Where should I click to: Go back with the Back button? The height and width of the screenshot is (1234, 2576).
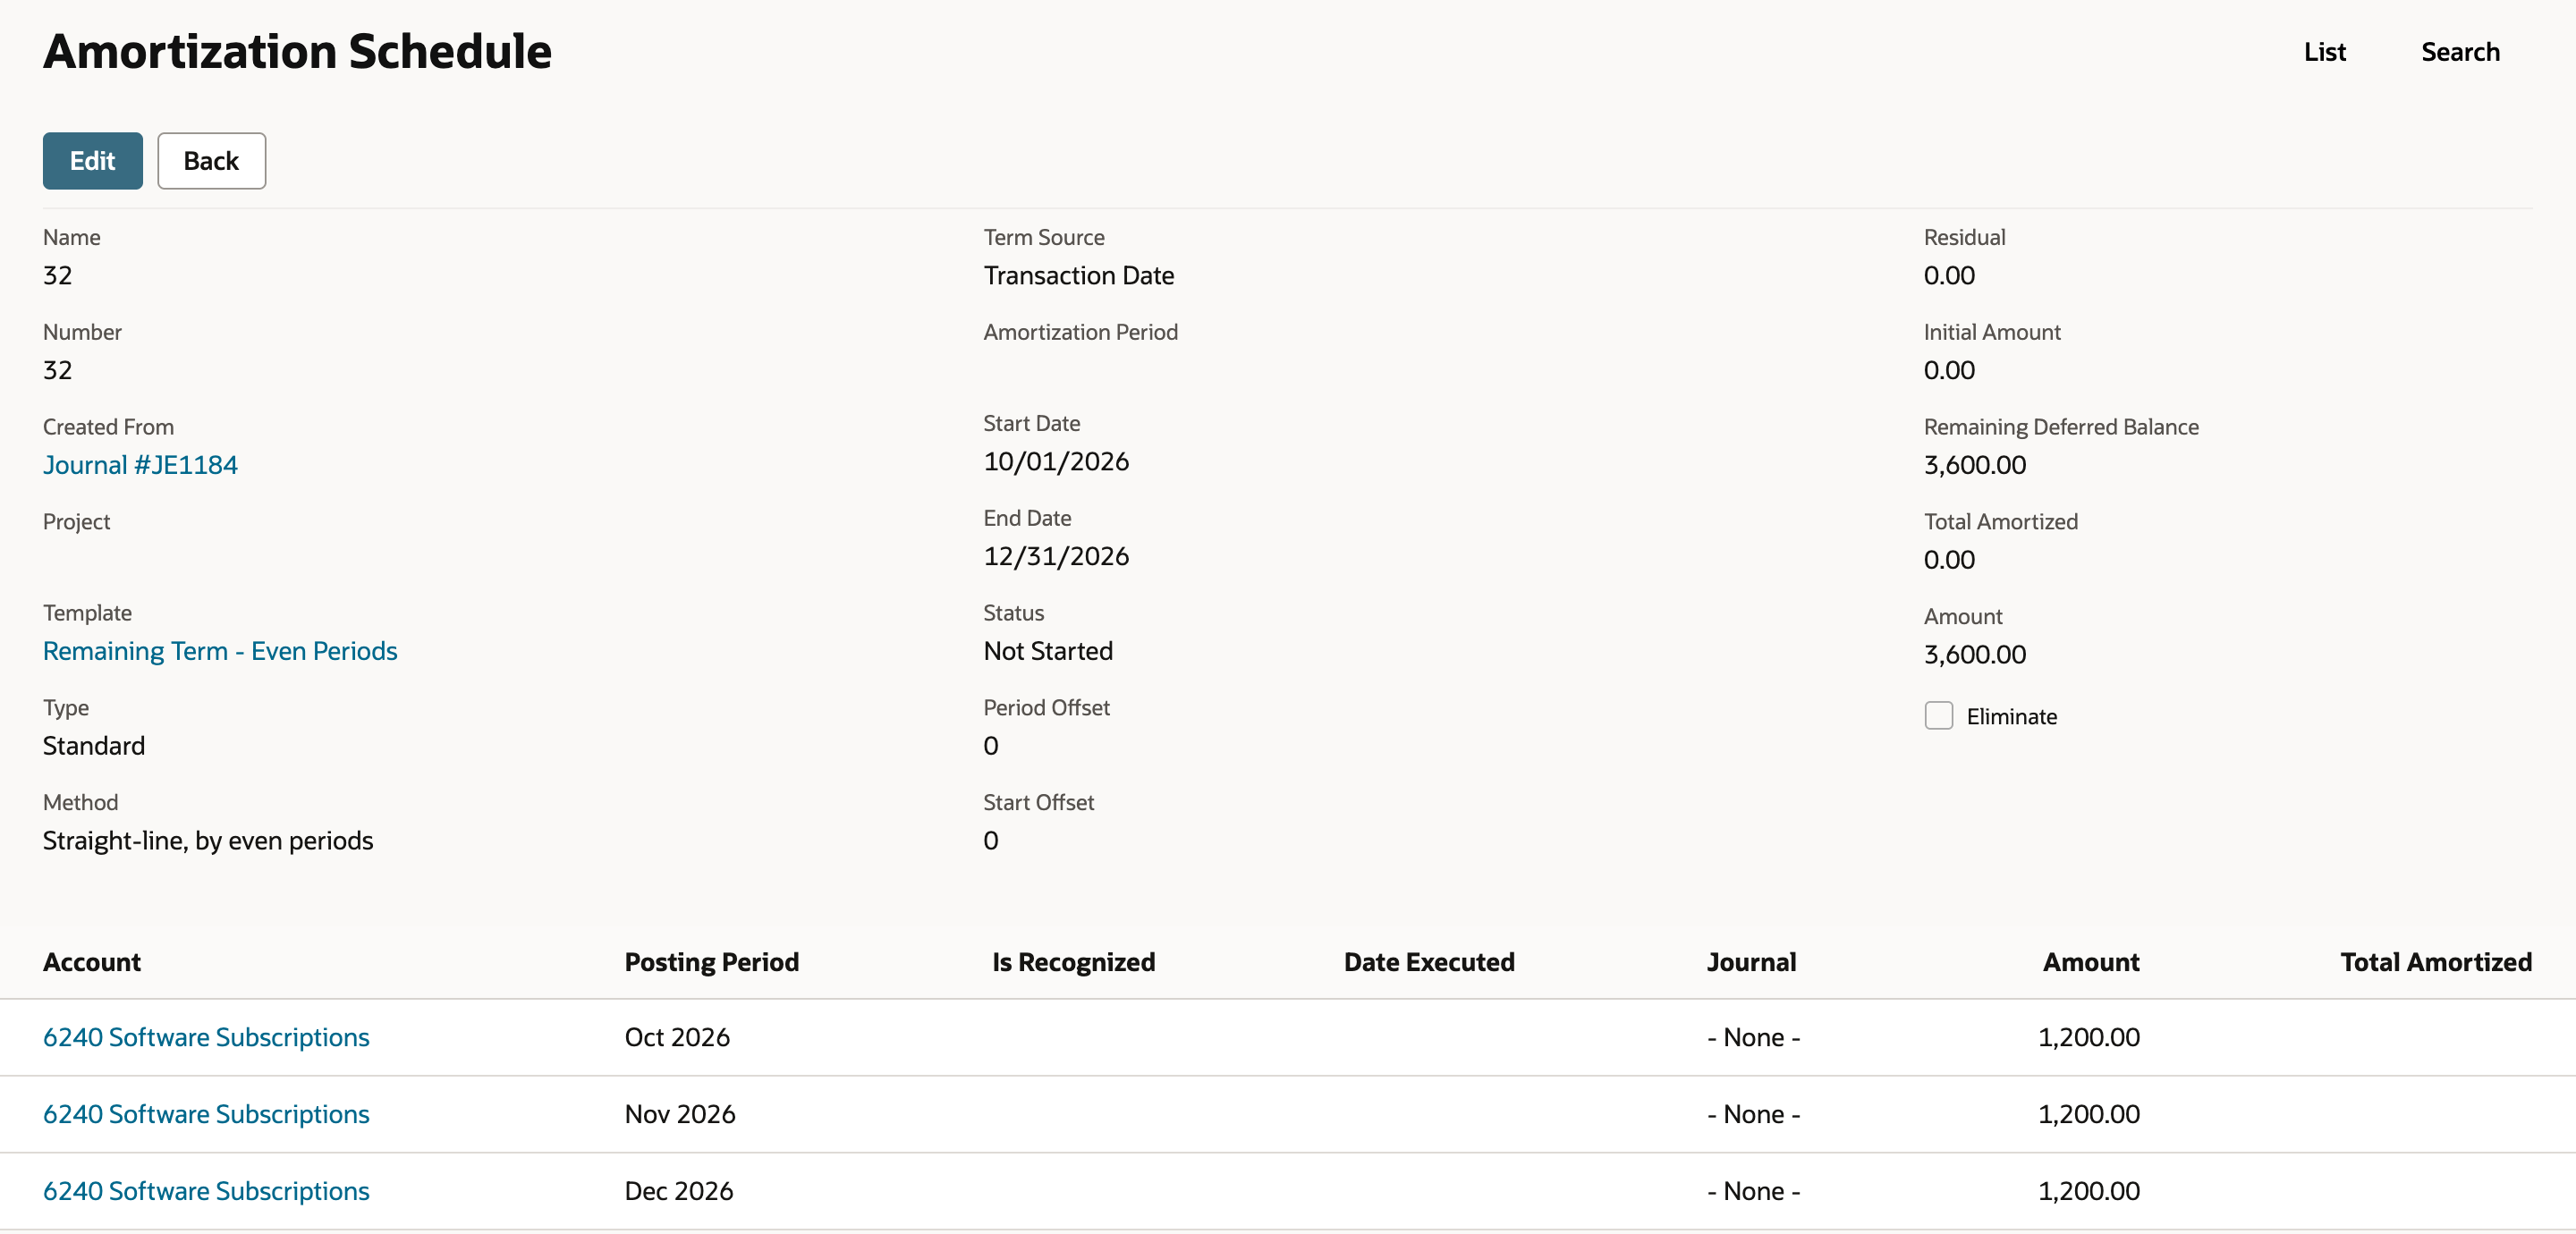point(211,161)
